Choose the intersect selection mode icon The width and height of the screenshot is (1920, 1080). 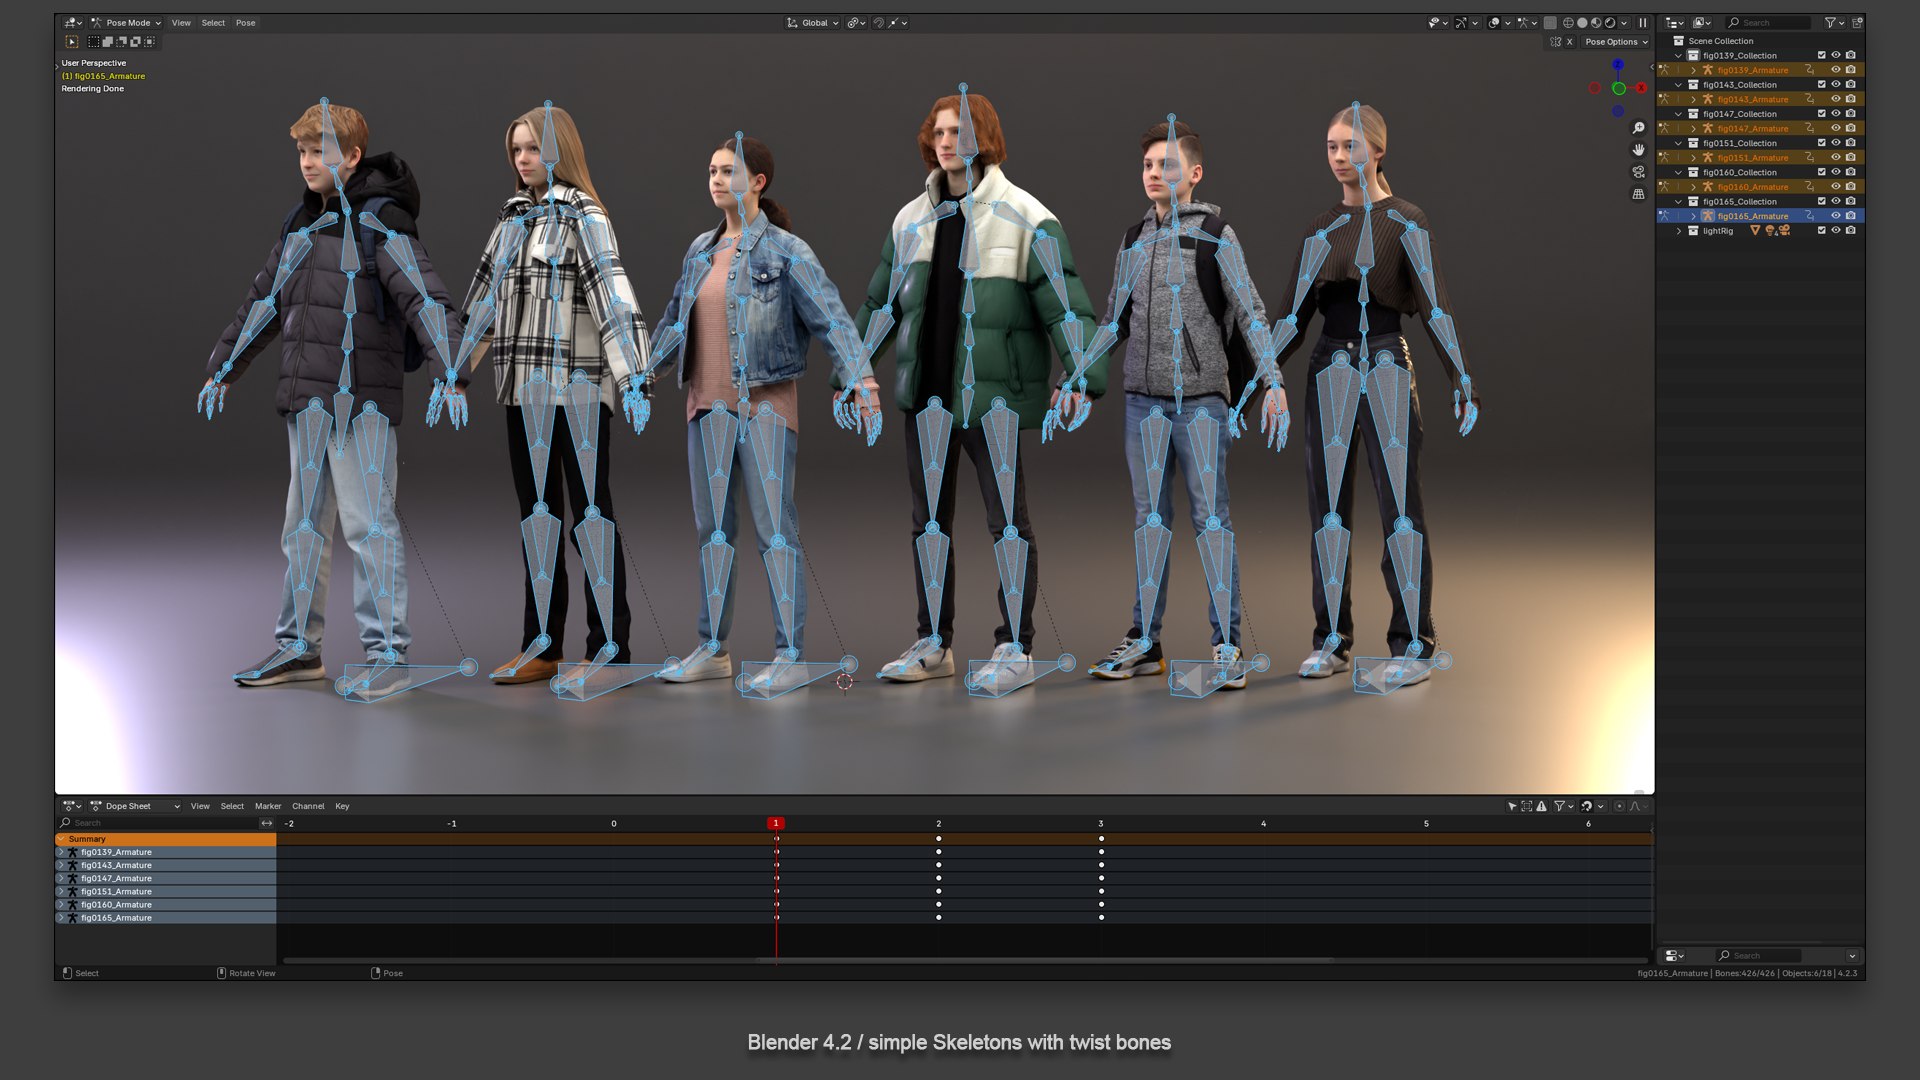pos(149,42)
